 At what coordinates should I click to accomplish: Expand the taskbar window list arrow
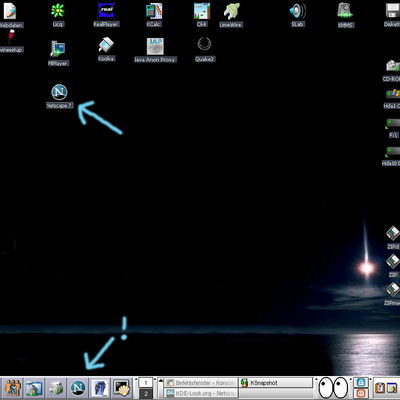click(x=160, y=388)
